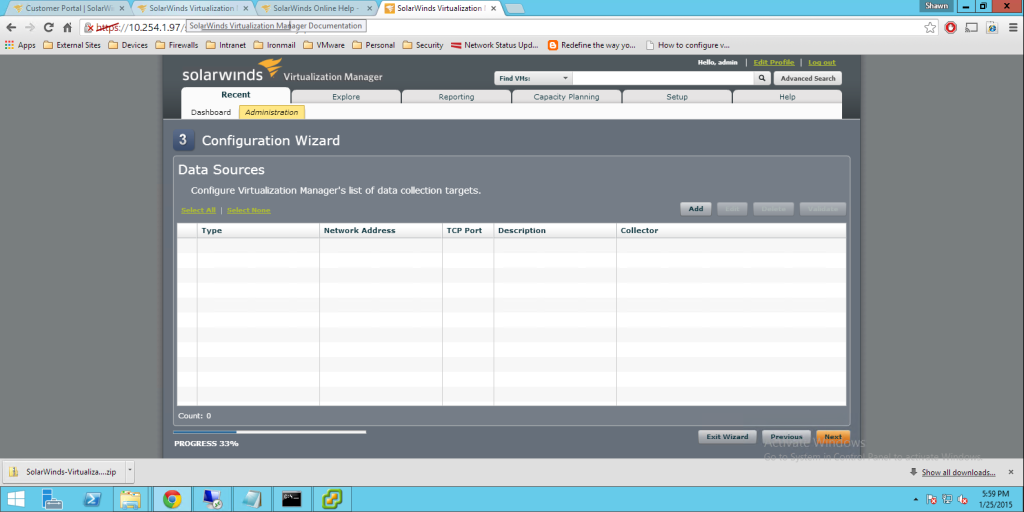Open the External Sites bookmark folder
Viewport: 1024px width, 512px height.
tap(72, 45)
